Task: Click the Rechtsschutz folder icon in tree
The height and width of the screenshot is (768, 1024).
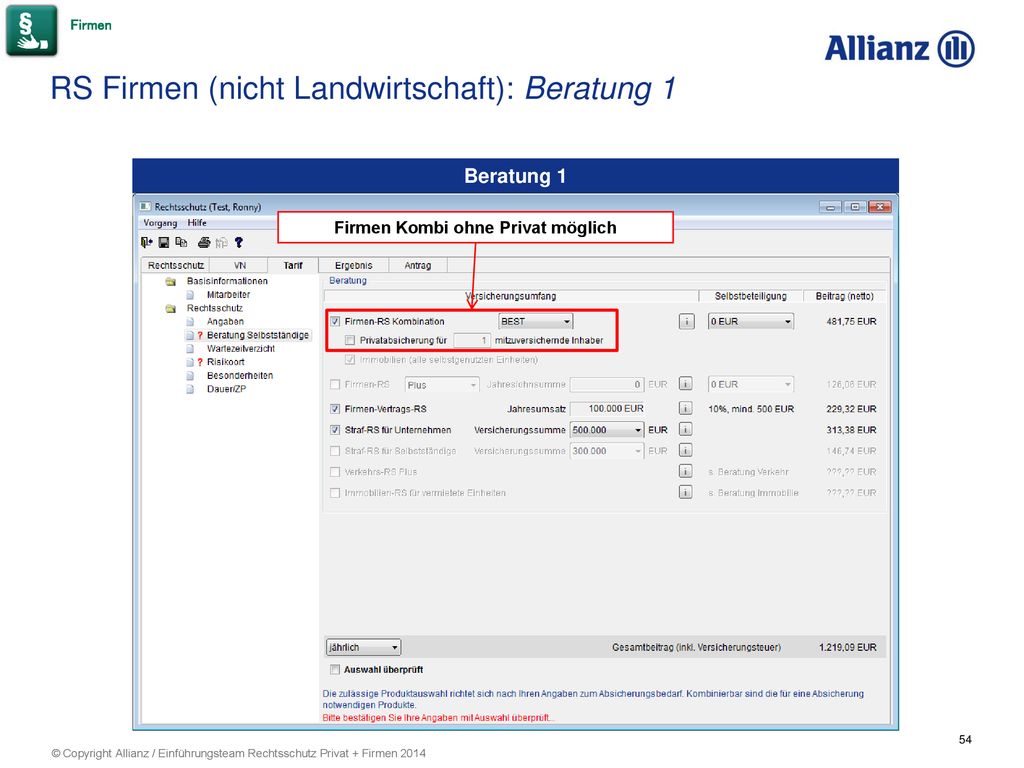Action: click(x=171, y=308)
